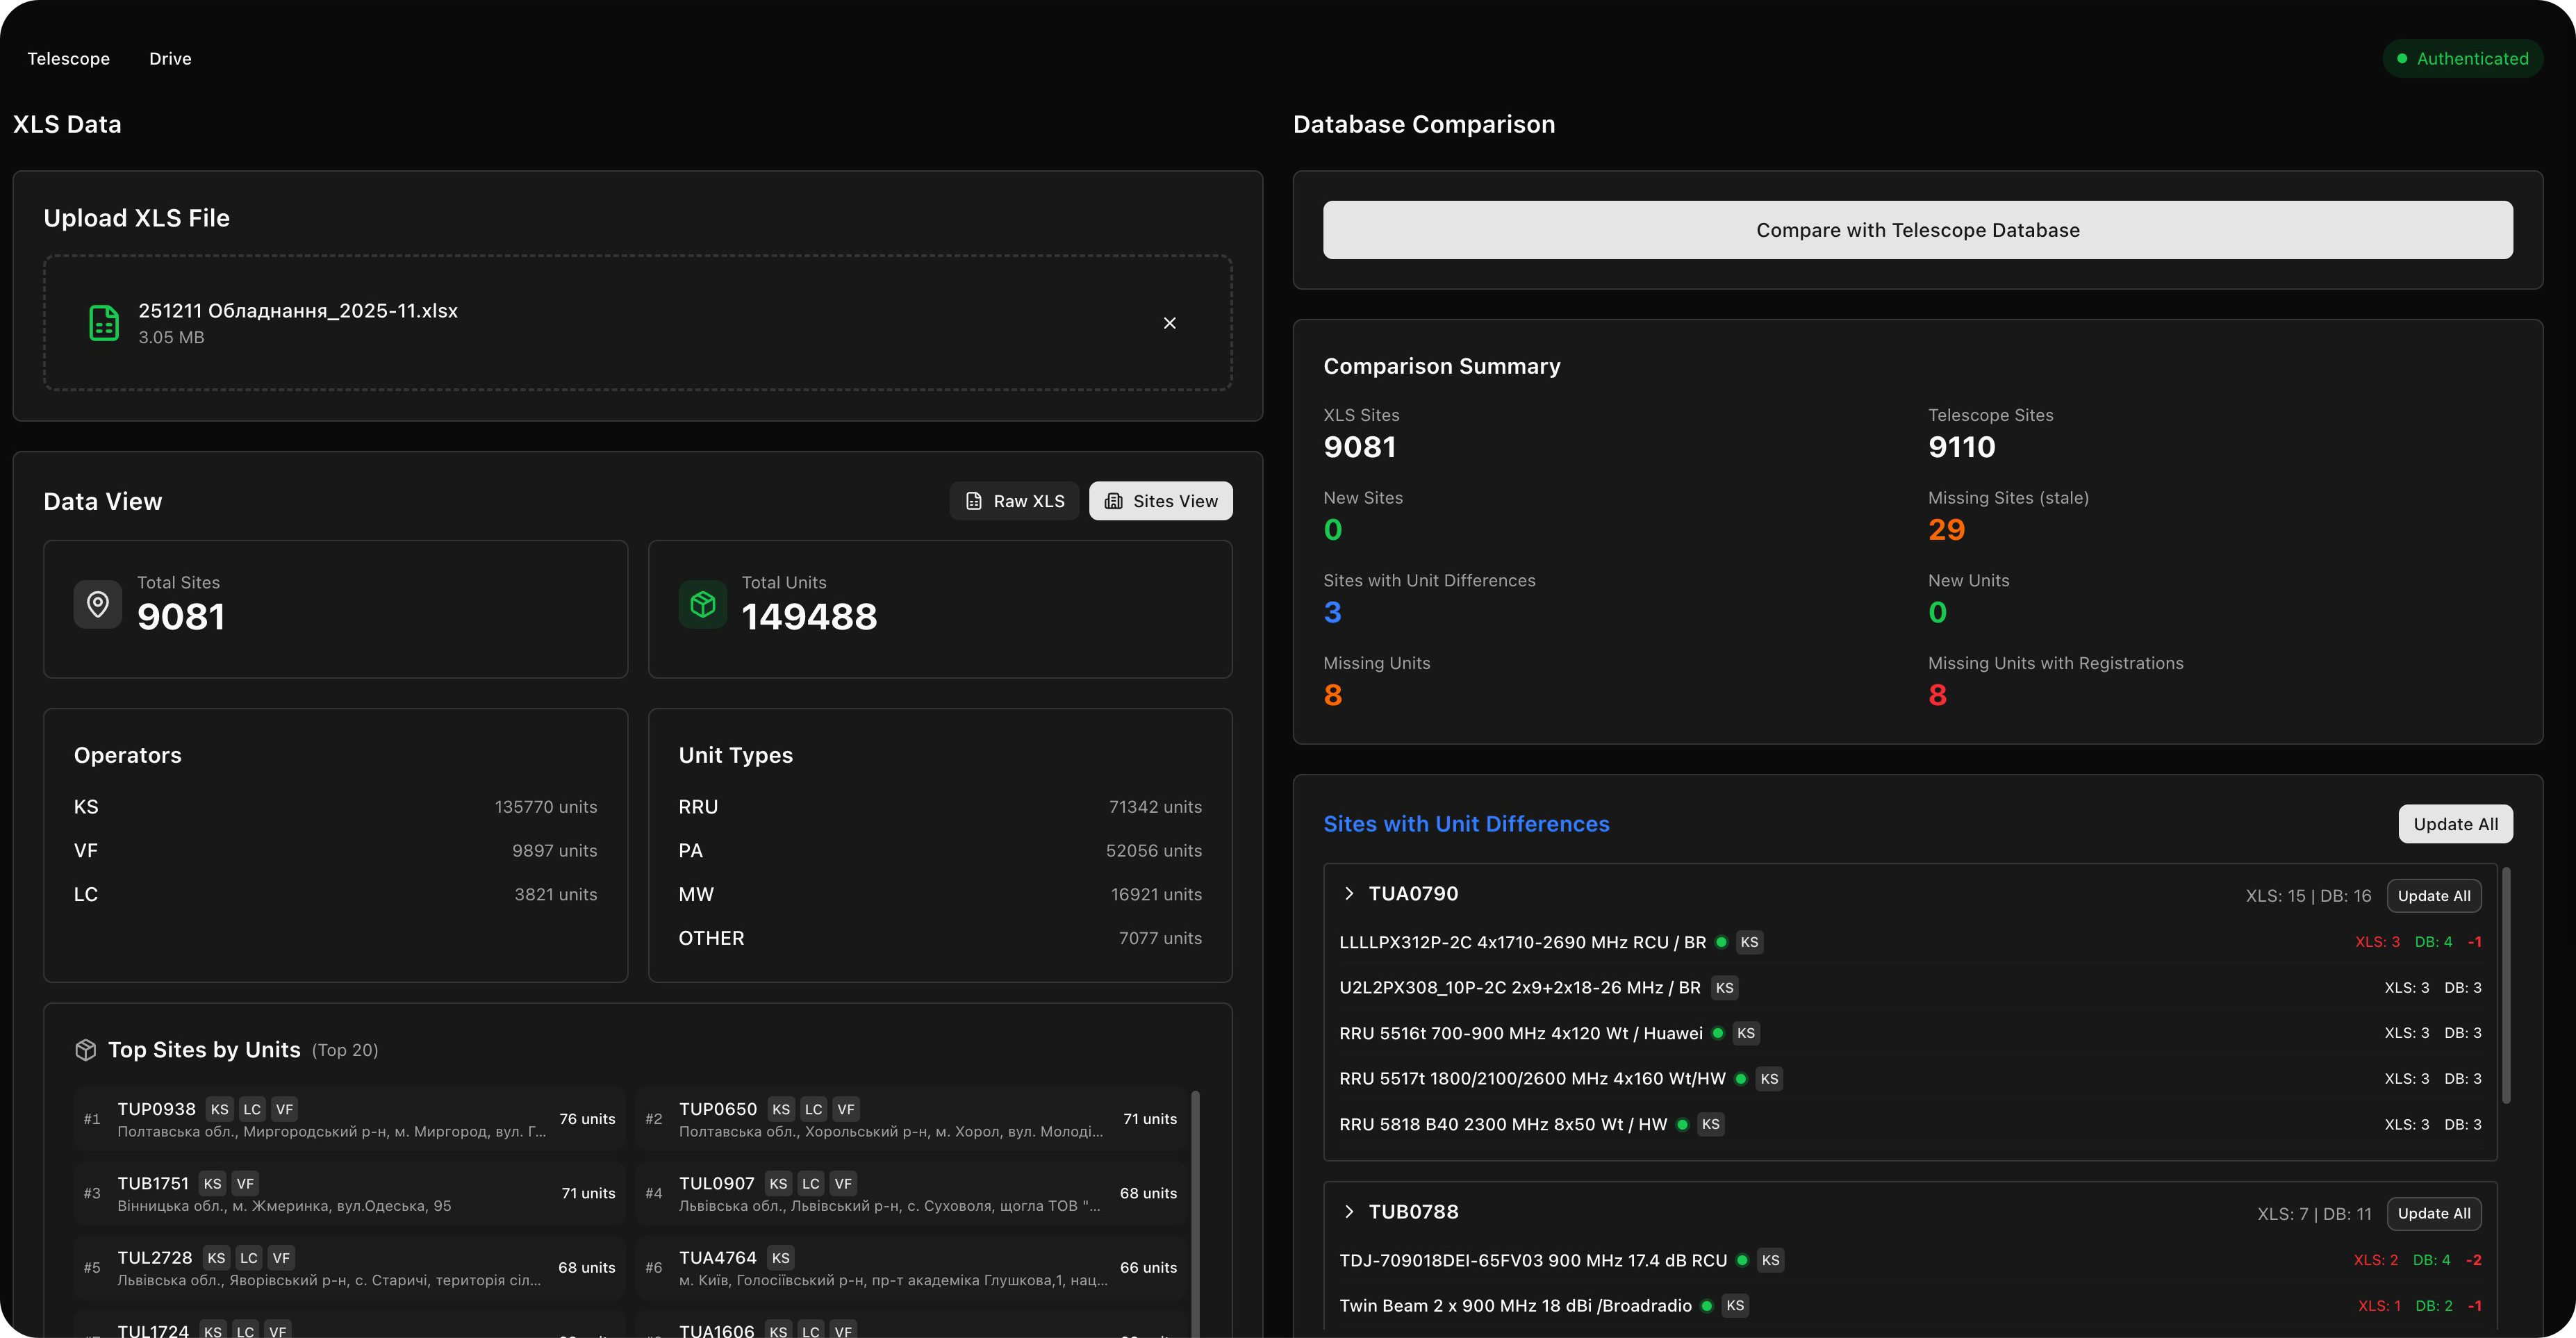
Task: Click the green status indicator on RRU 5818 B40
Action: (x=1683, y=1124)
